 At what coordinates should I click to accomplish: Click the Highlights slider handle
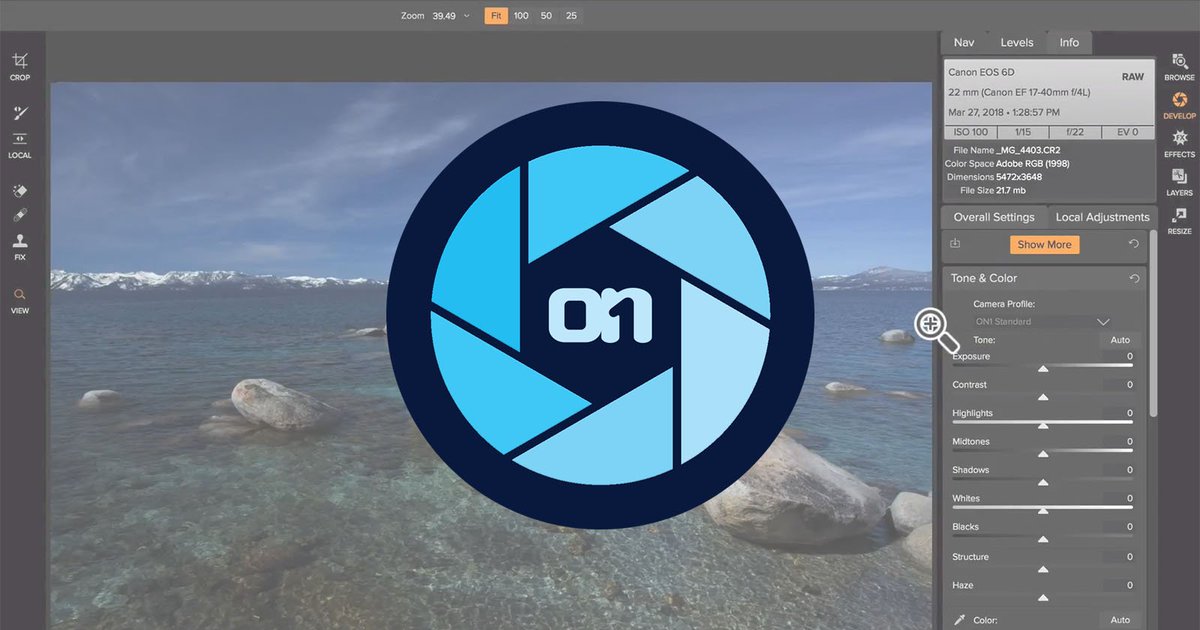(1043, 426)
